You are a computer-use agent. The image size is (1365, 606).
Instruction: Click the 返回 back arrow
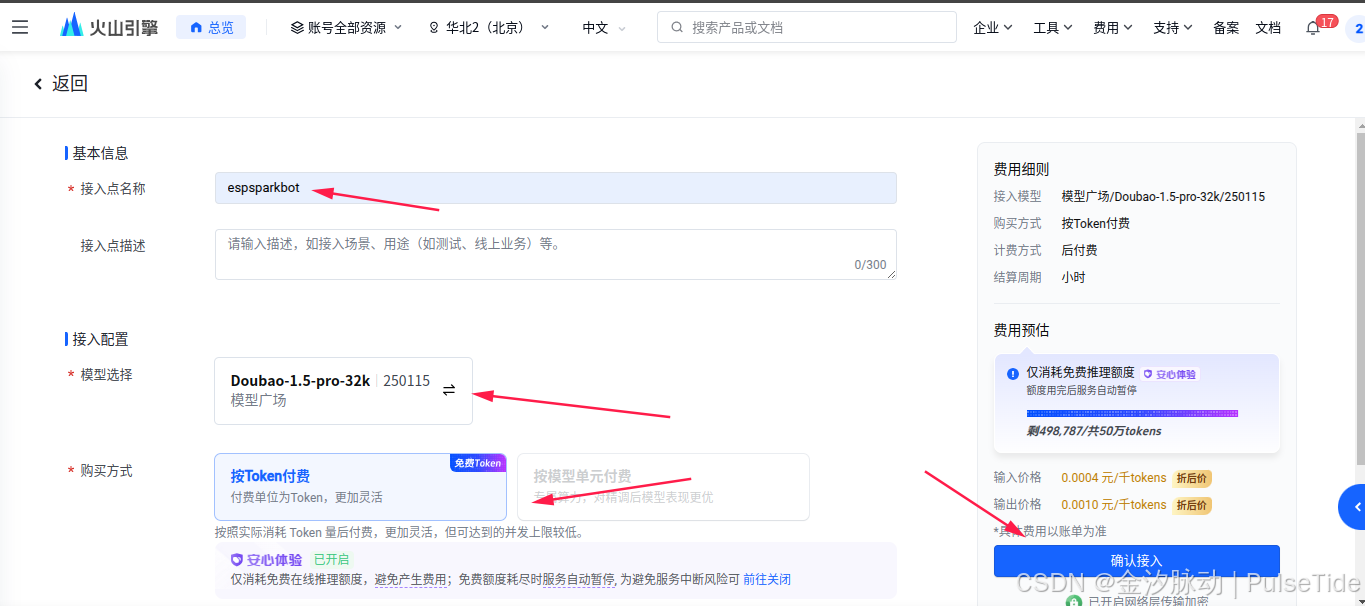pos(38,84)
